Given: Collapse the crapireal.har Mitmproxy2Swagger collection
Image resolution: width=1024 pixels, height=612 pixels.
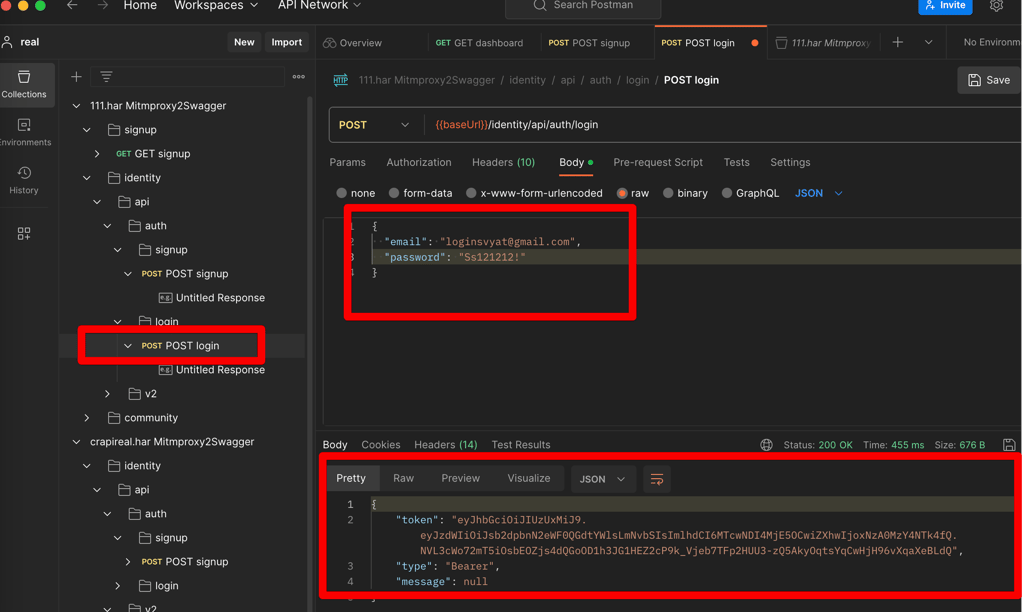Looking at the screenshot, I should (76, 442).
